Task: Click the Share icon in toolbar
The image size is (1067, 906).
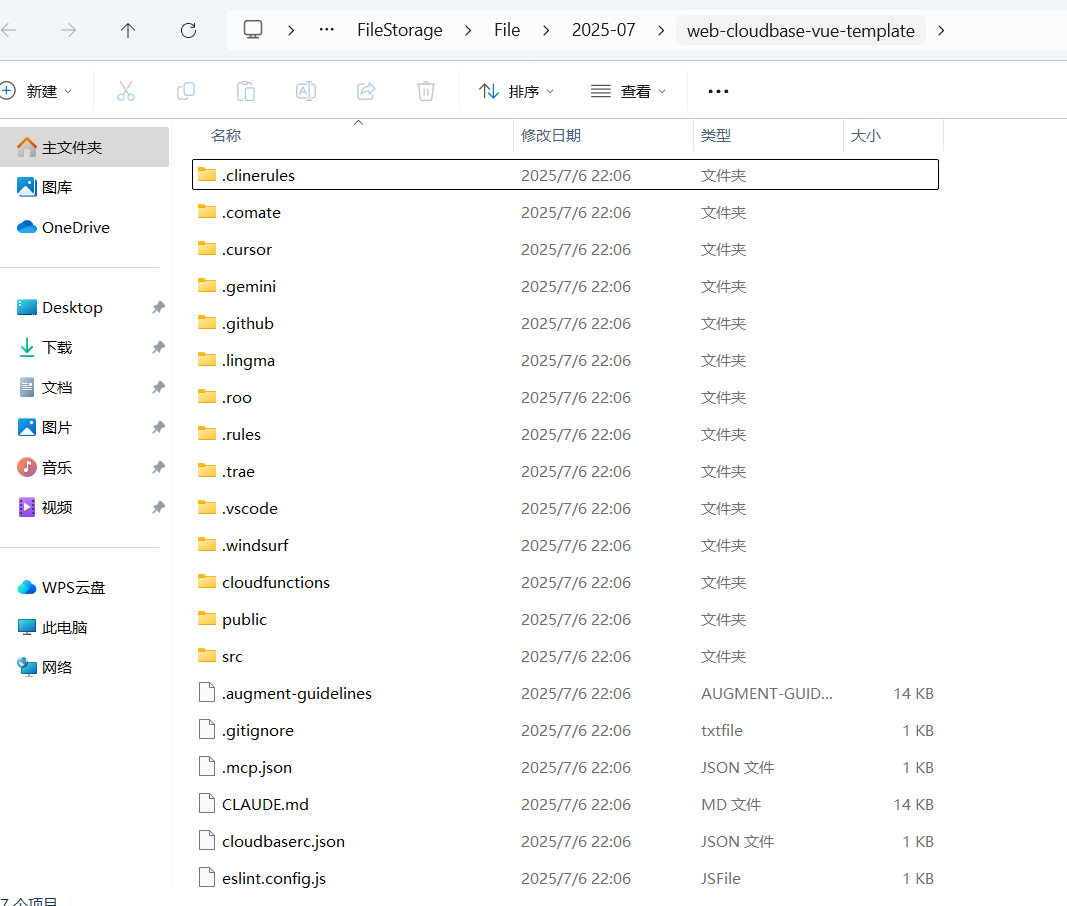Action: (366, 91)
